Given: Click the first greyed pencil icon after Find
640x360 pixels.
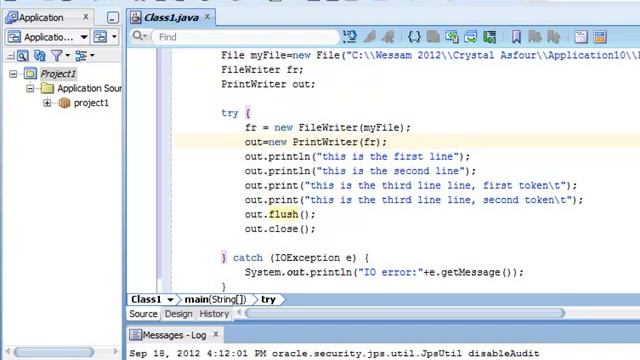Looking at the screenshot, I should tap(369, 37).
